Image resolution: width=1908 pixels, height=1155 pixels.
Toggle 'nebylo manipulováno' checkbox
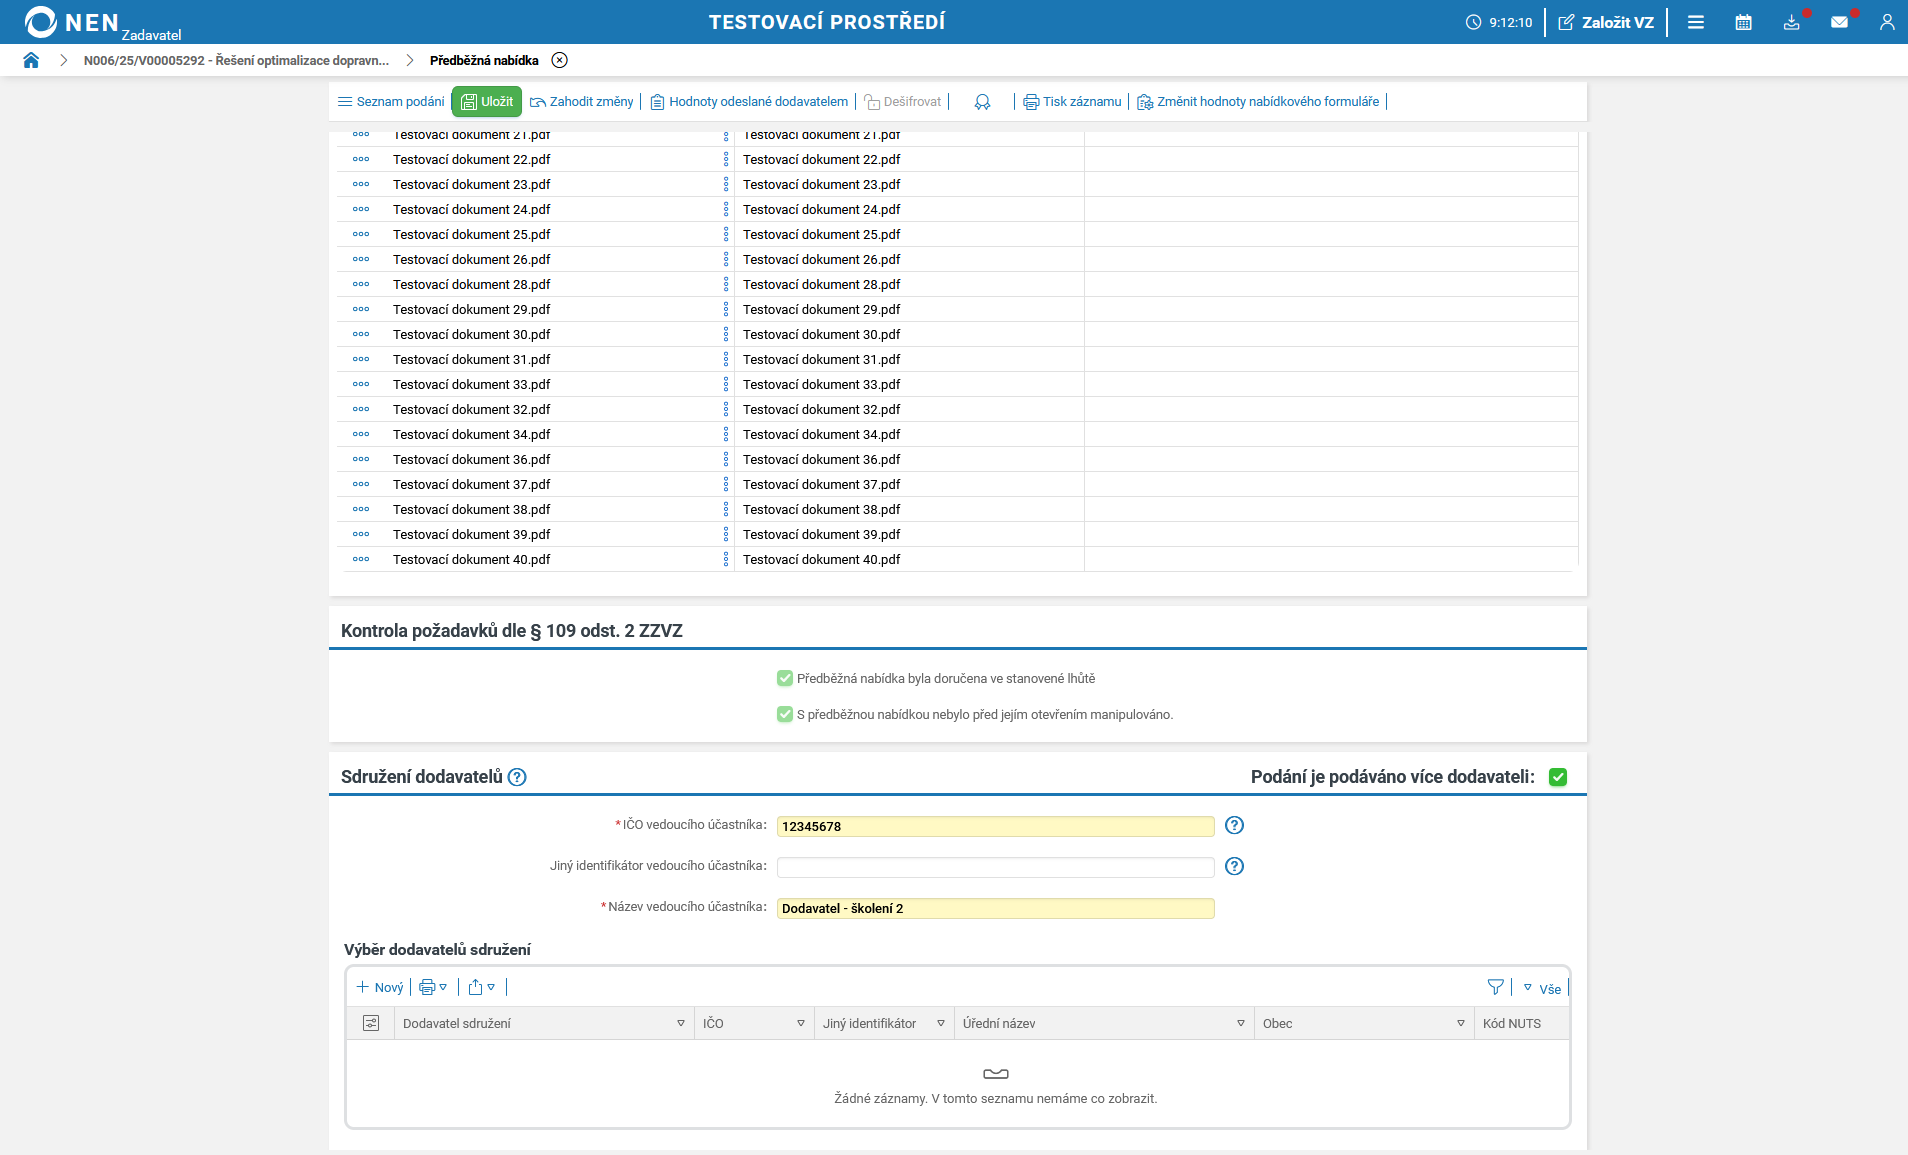tap(785, 714)
